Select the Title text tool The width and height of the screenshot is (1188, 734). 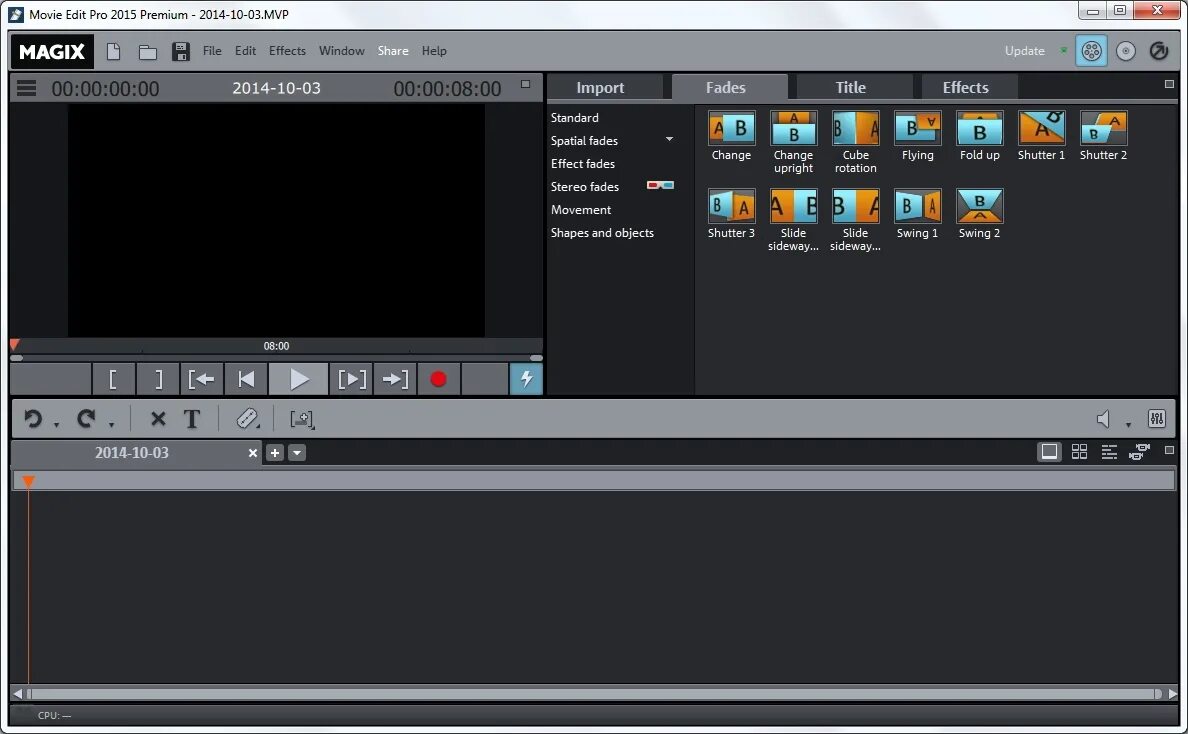pos(192,419)
